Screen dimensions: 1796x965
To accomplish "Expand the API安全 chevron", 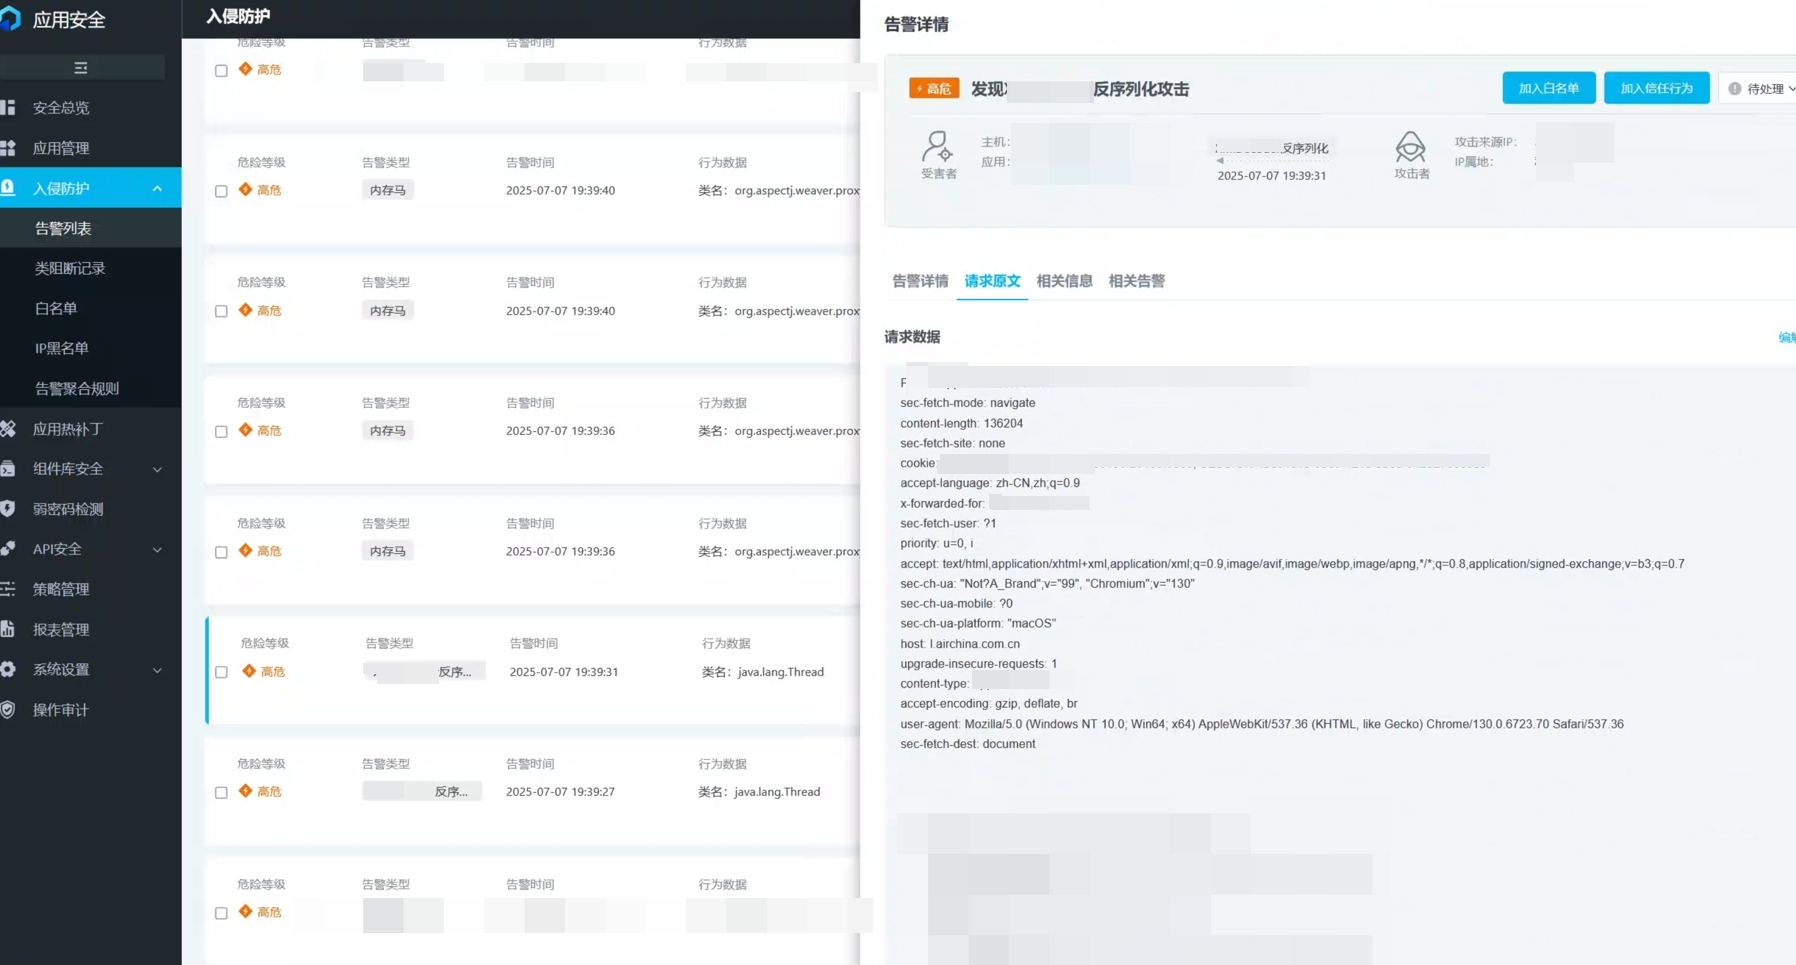I will [157, 549].
